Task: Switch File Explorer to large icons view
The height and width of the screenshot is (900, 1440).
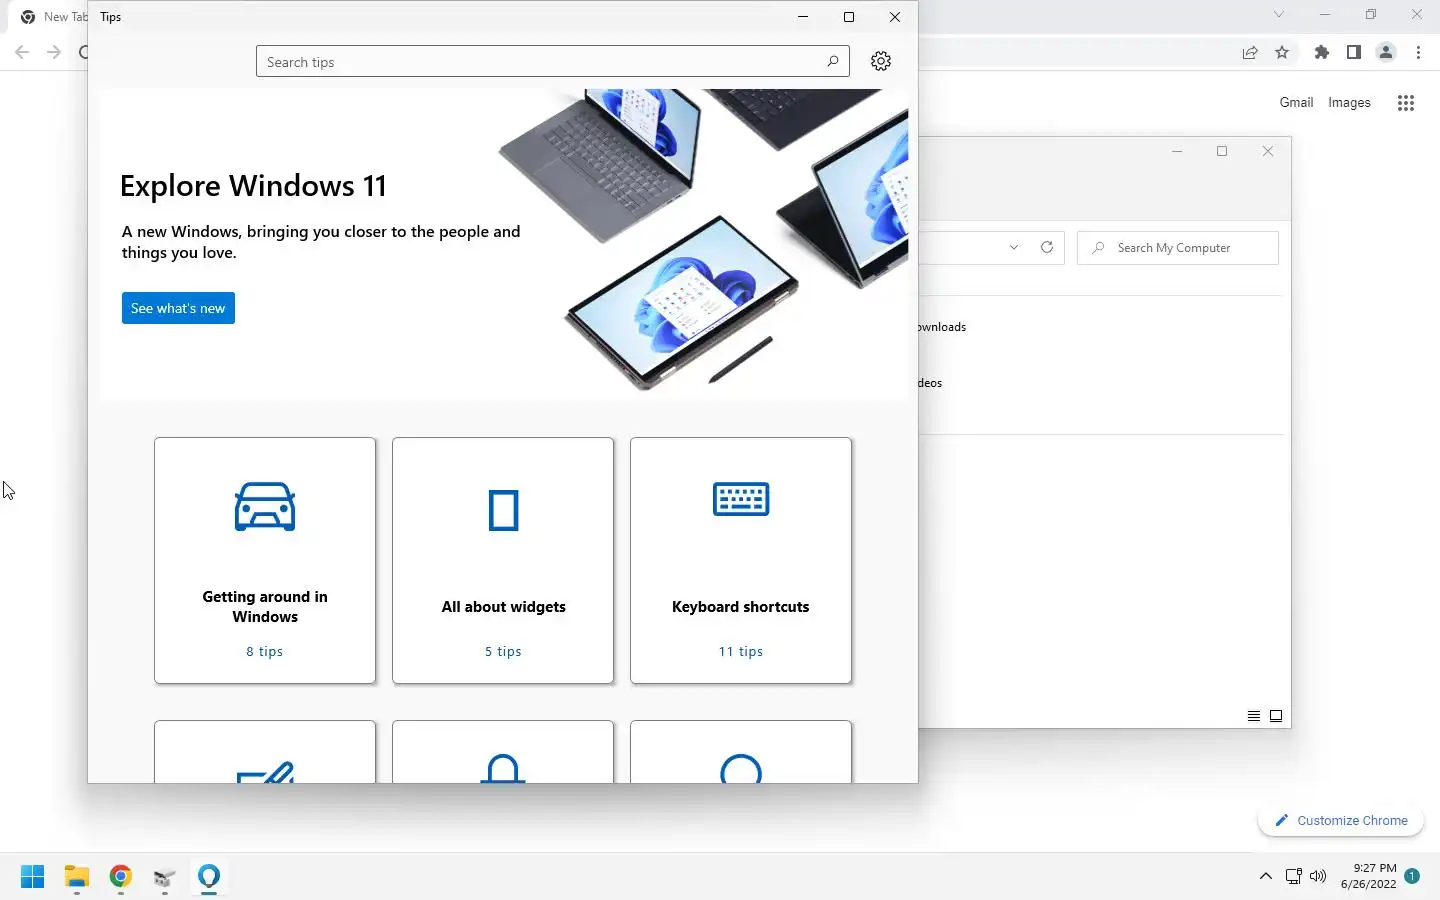Action: tap(1276, 716)
